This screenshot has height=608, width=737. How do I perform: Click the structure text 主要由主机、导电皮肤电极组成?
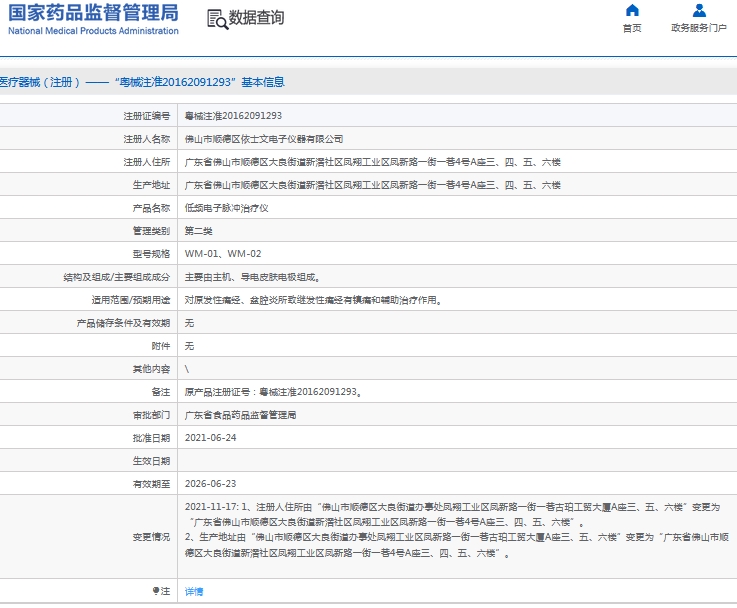[x=252, y=277]
